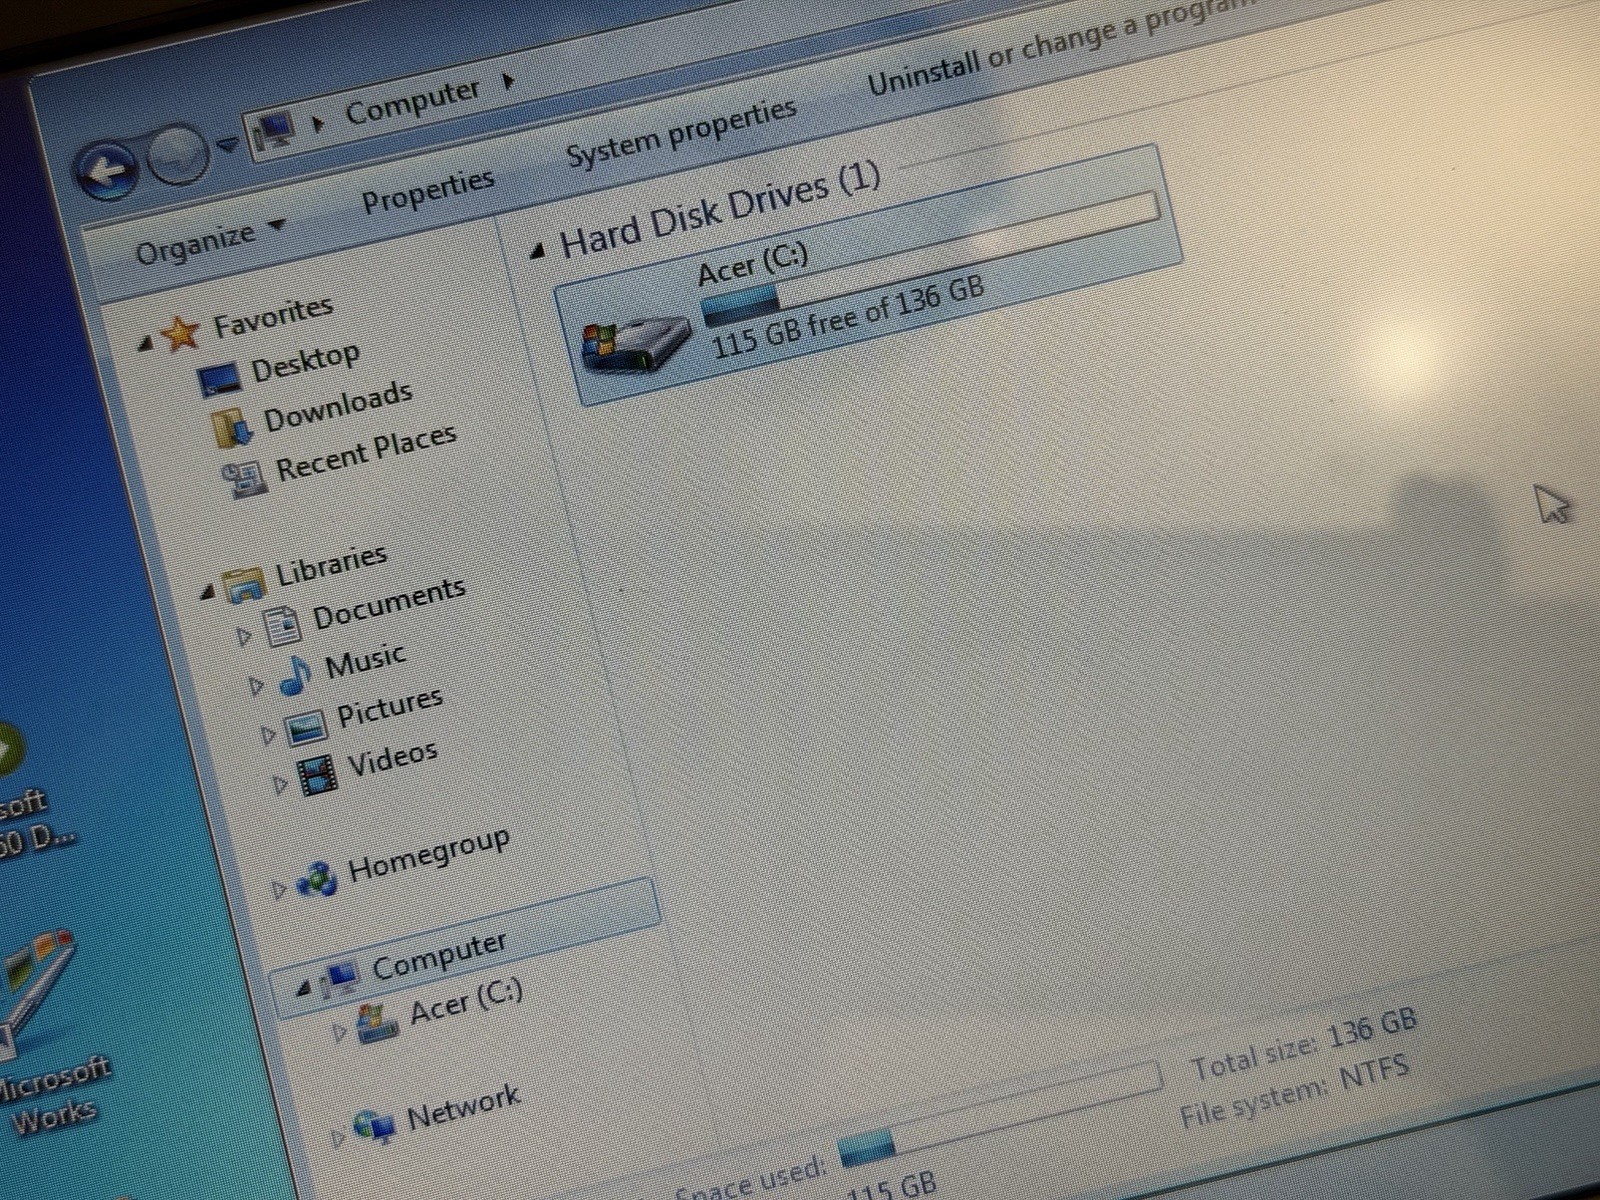Select Favorites in navigation pane
Image resolution: width=1600 pixels, height=1200 pixels.
point(273,317)
